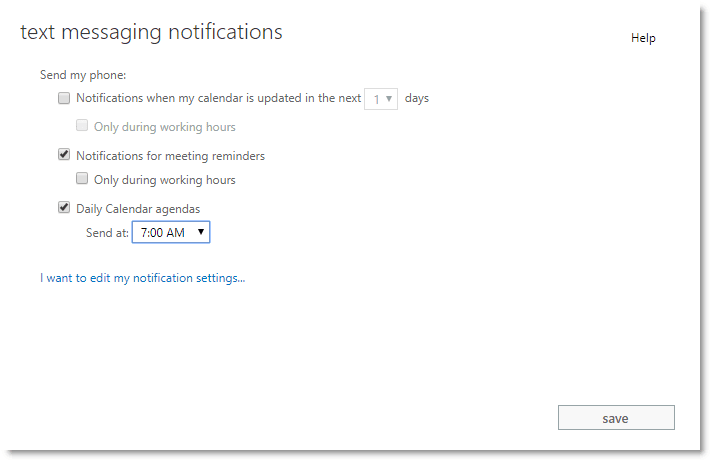Uncheck Daily Calendar agendas checkbox
Image resolution: width=710 pixels, height=460 pixels.
[64, 208]
